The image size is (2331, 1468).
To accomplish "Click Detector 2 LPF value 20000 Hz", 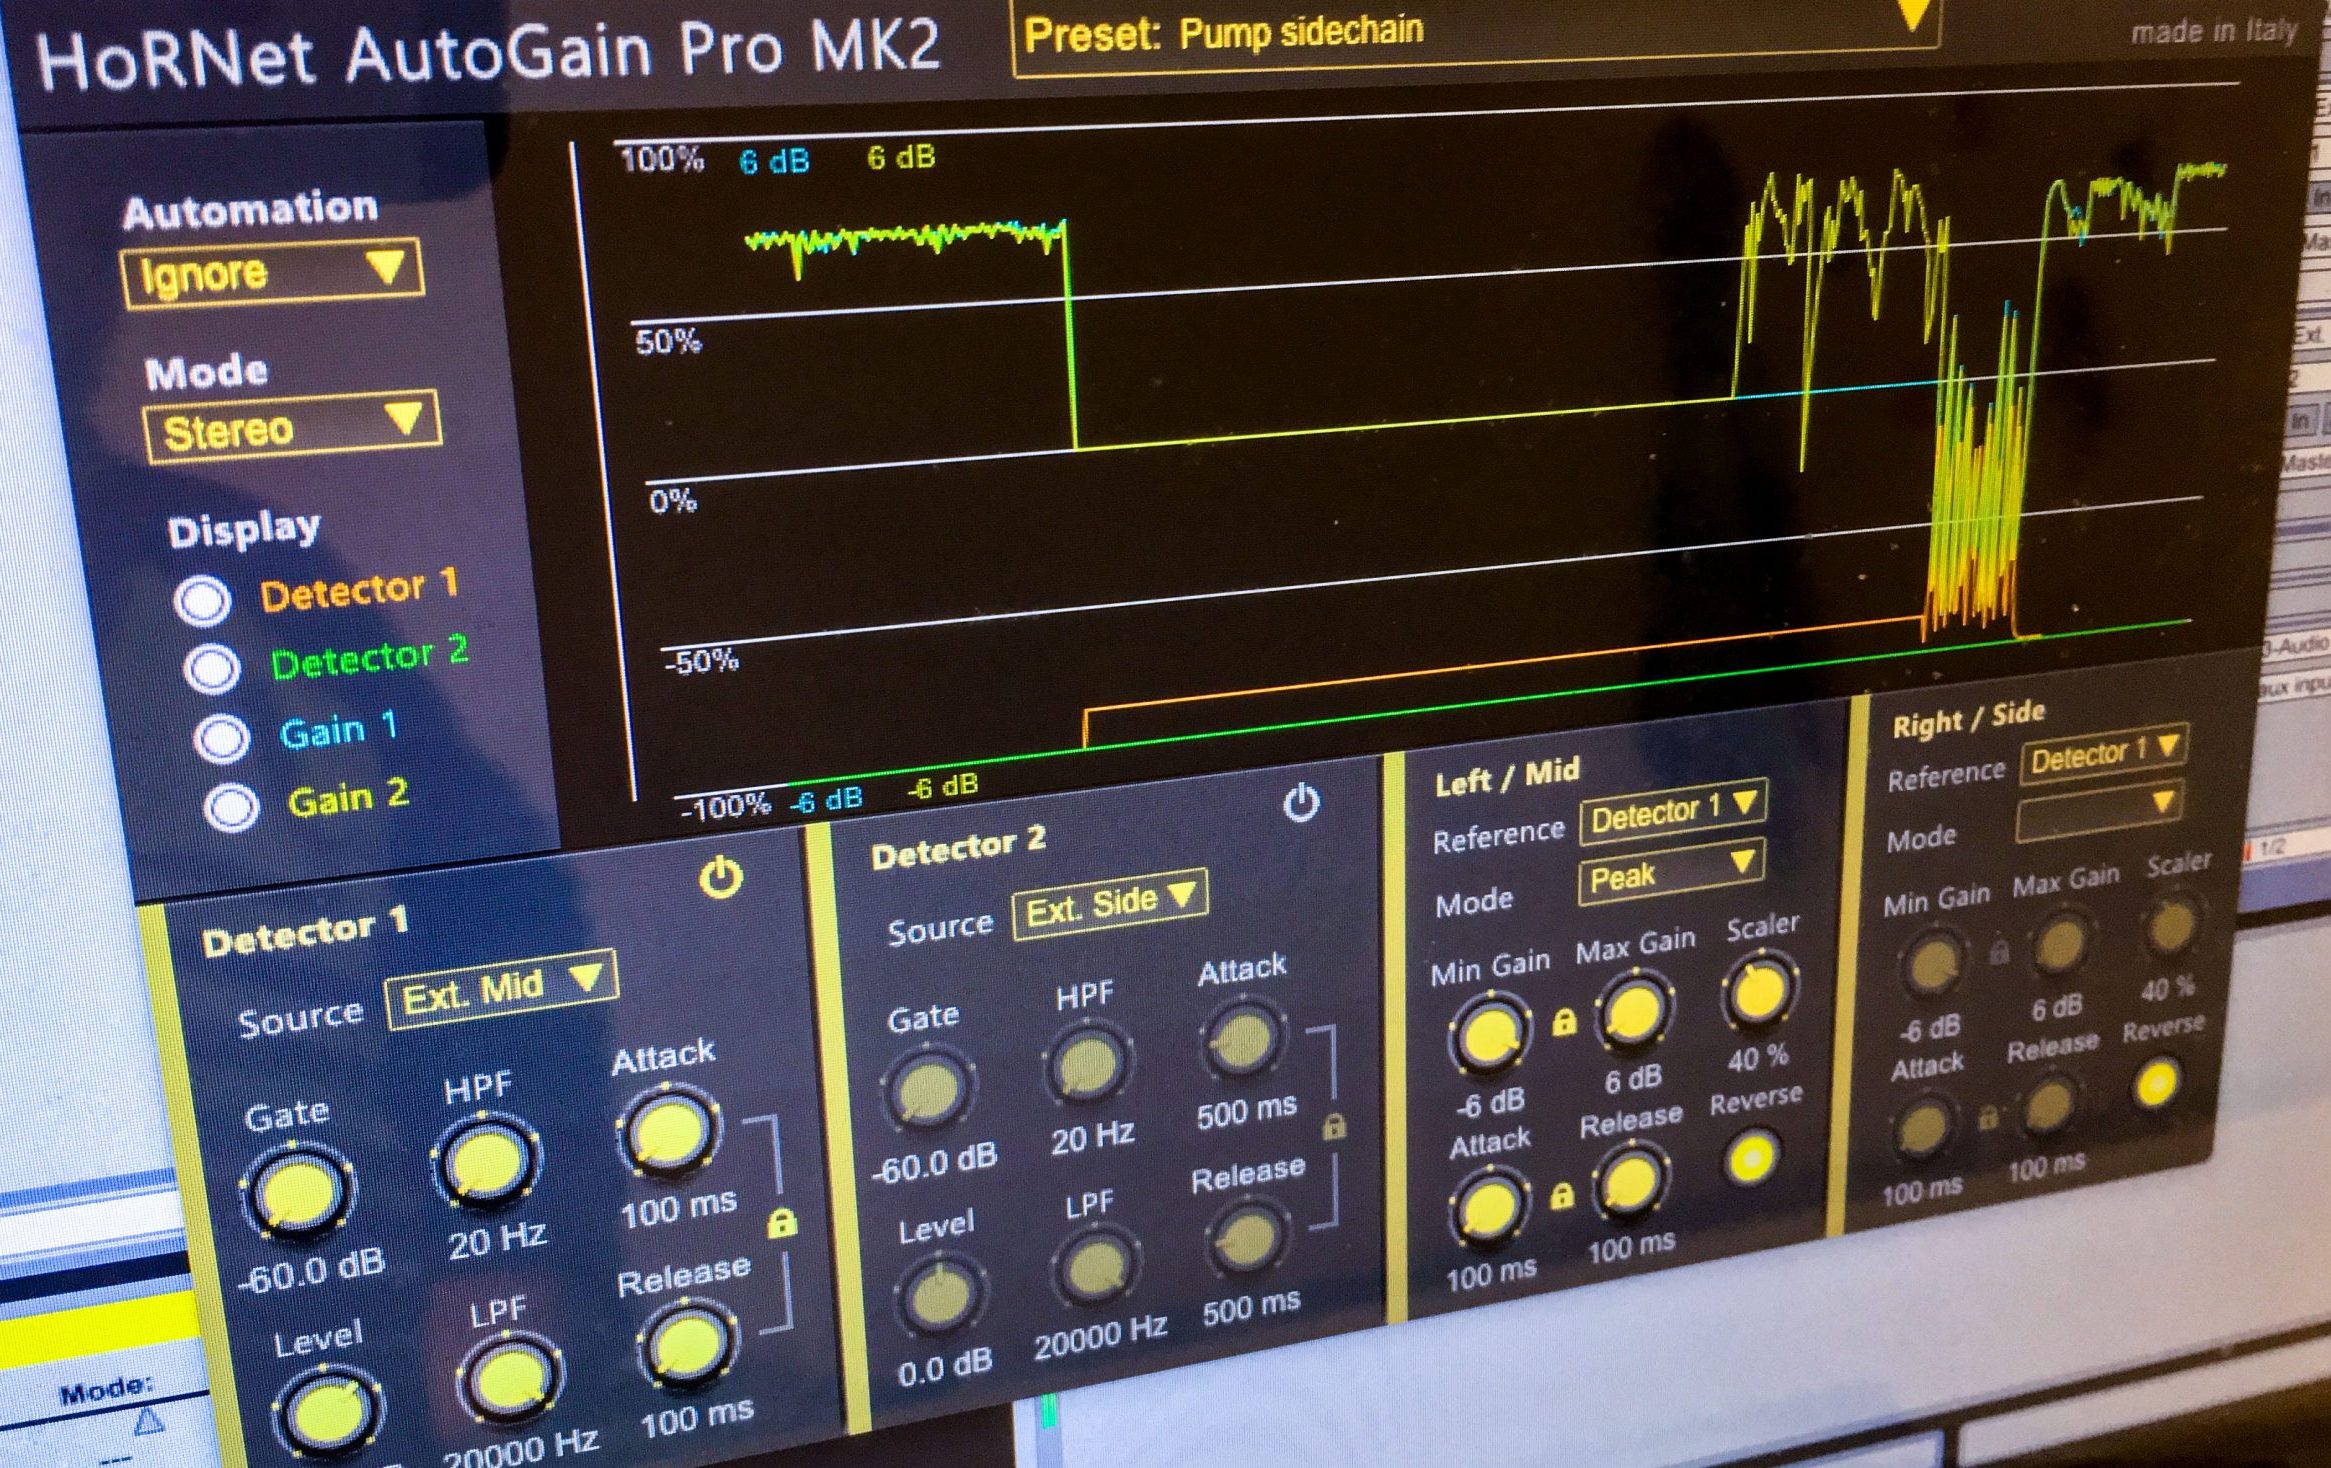I will coord(1101,1336).
